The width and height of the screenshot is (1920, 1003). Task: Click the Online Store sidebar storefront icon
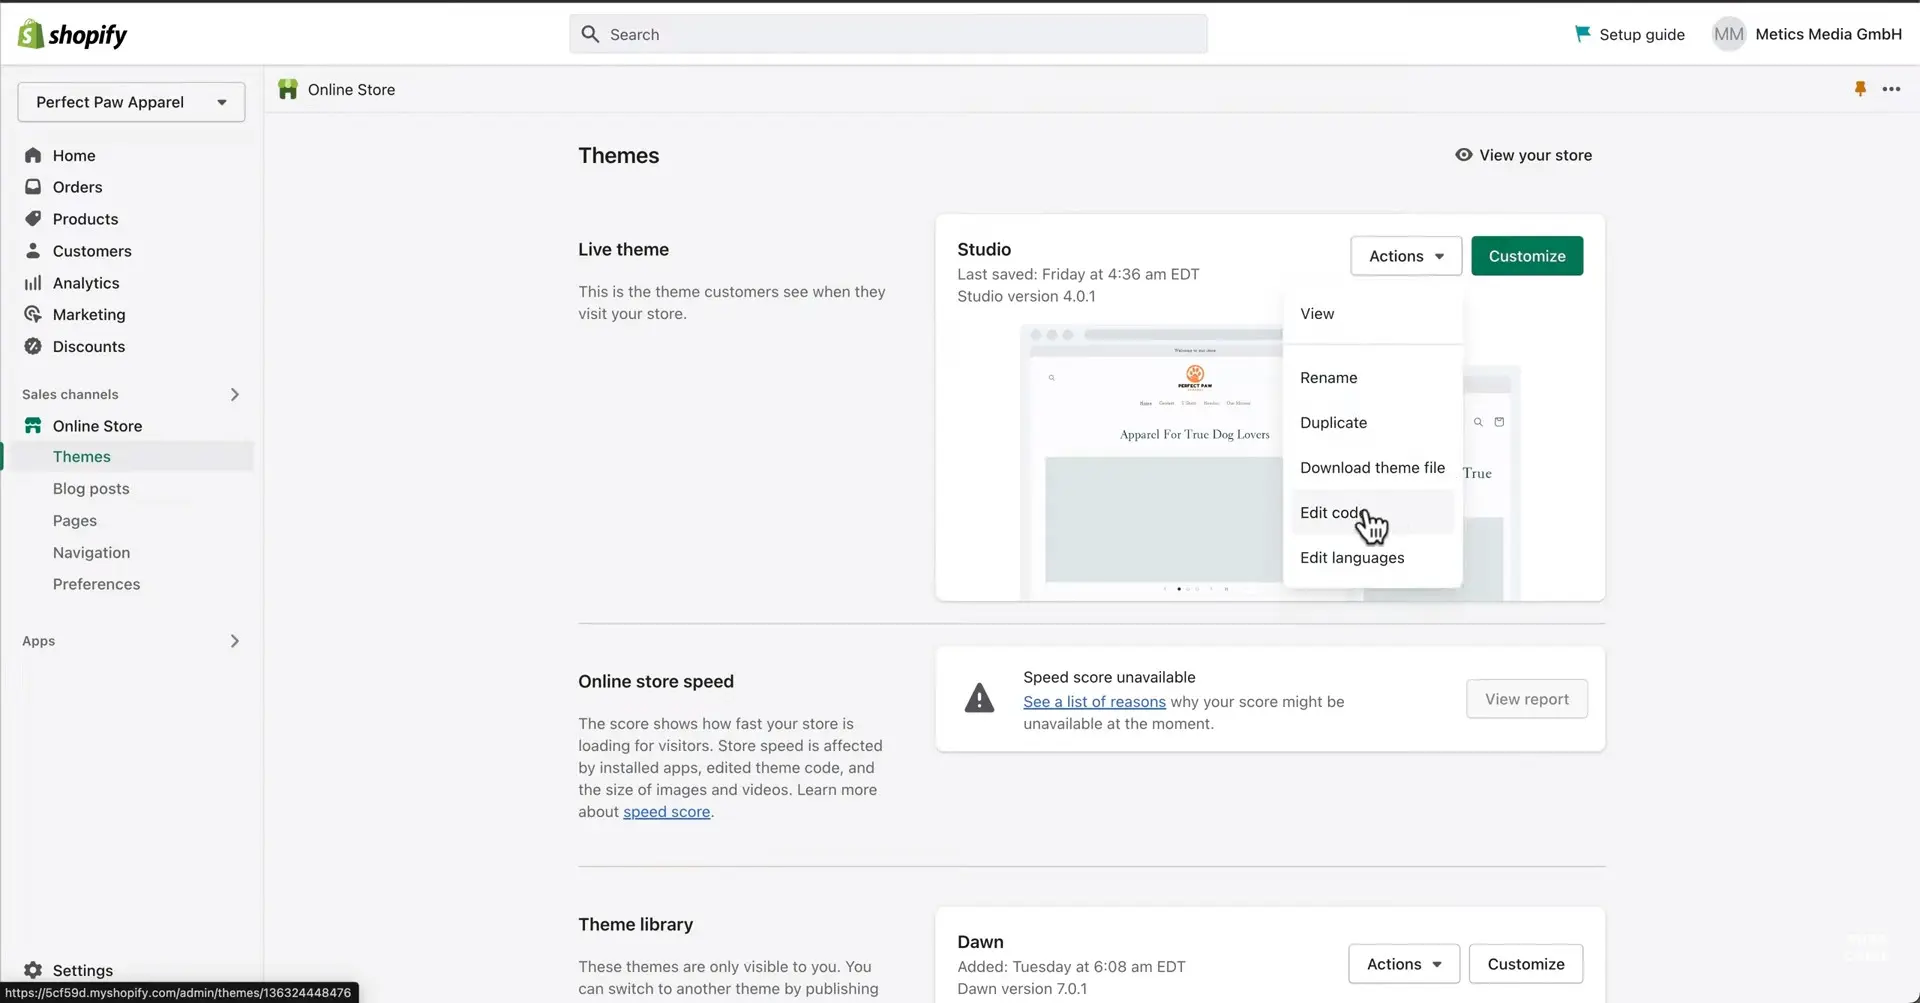point(33,425)
